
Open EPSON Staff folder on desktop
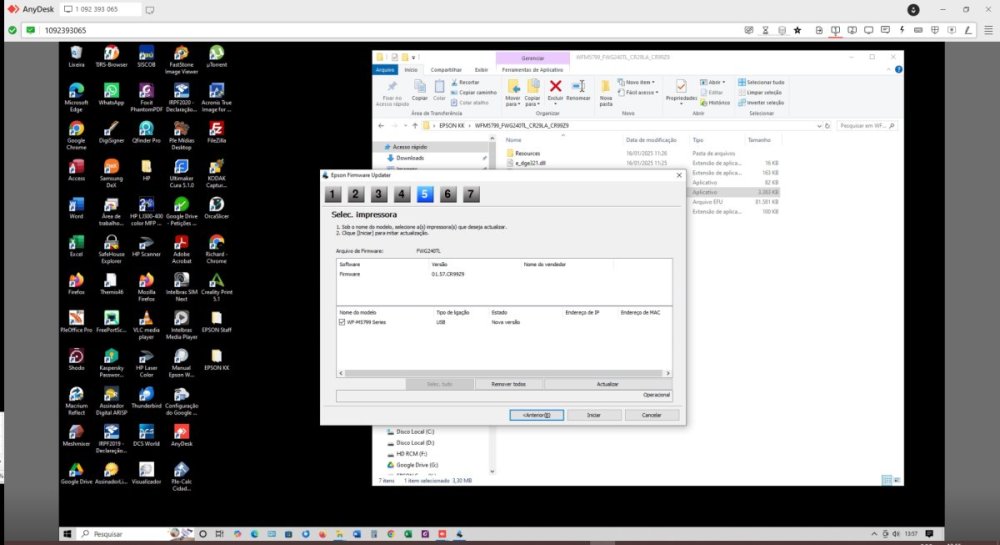click(x=216, y=321)
